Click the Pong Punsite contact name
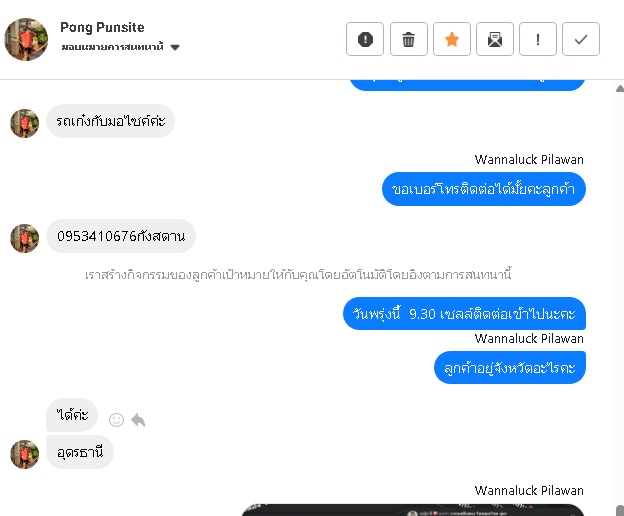Image resolution: width=624 pixels, height=516 pixels. [102, 27]
